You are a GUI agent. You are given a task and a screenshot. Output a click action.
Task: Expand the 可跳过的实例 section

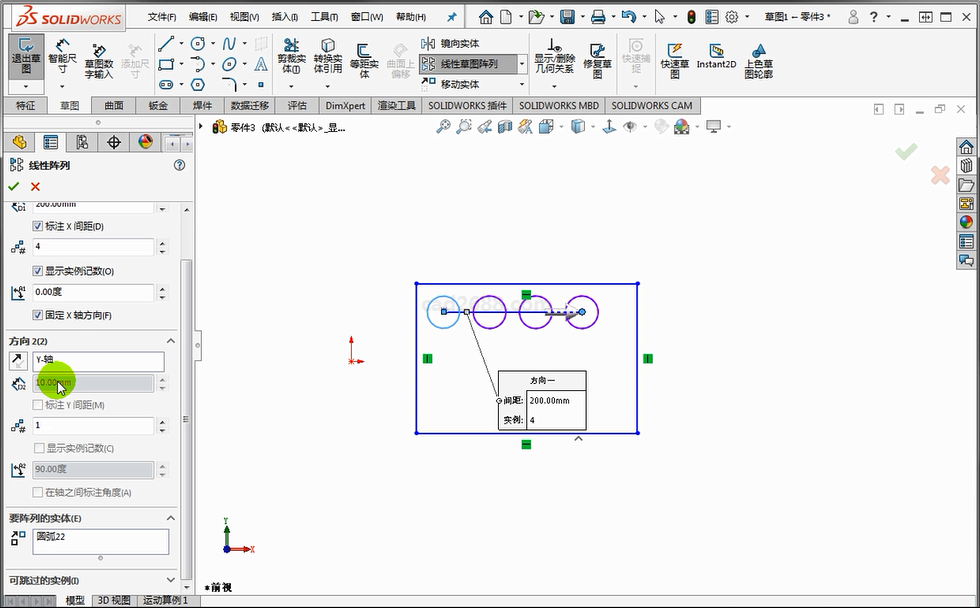170,580
